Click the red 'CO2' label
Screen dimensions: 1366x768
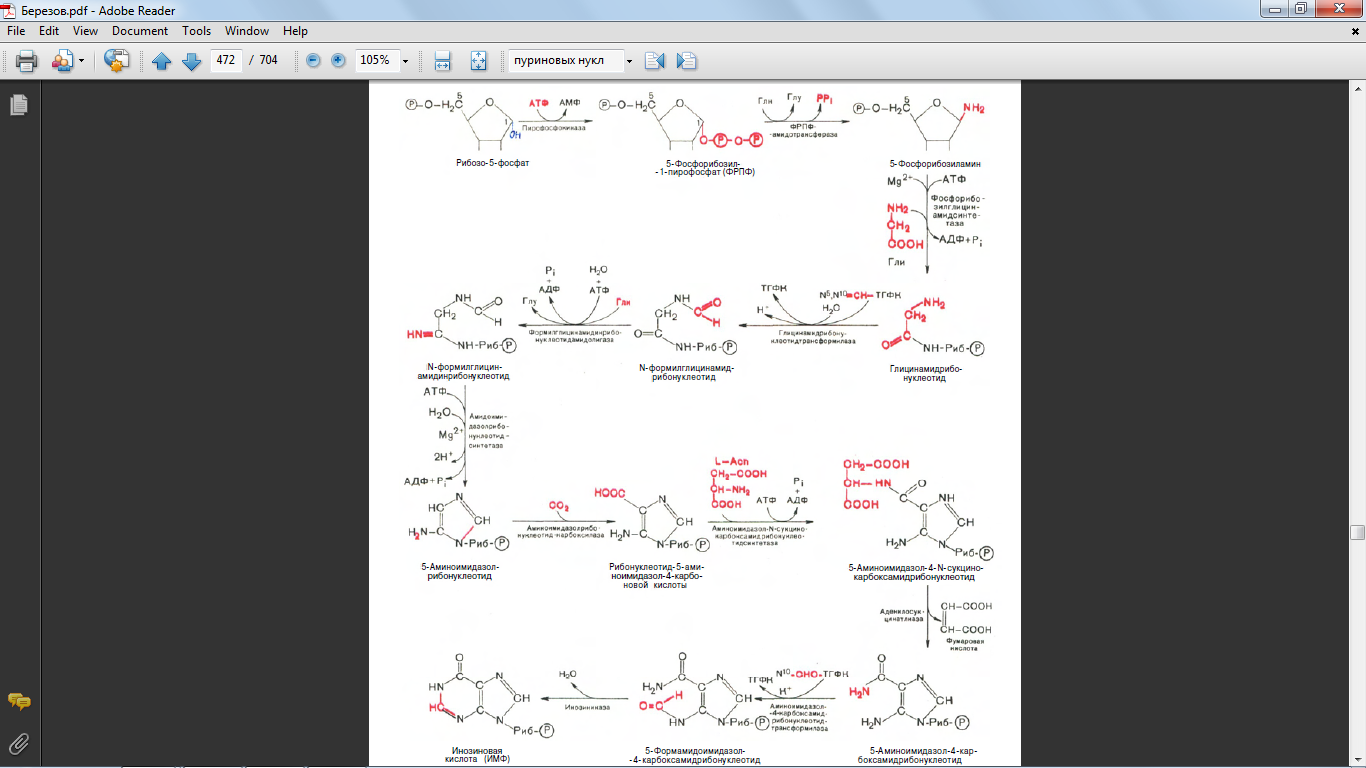pos(559,507)
